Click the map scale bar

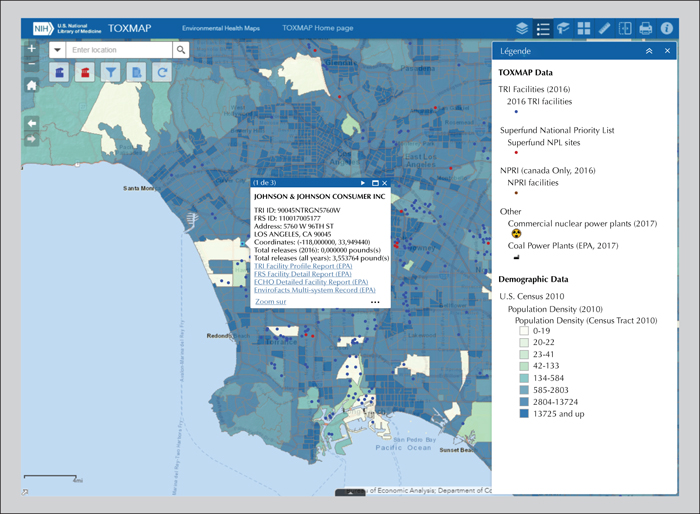click(x=51, y=478)
